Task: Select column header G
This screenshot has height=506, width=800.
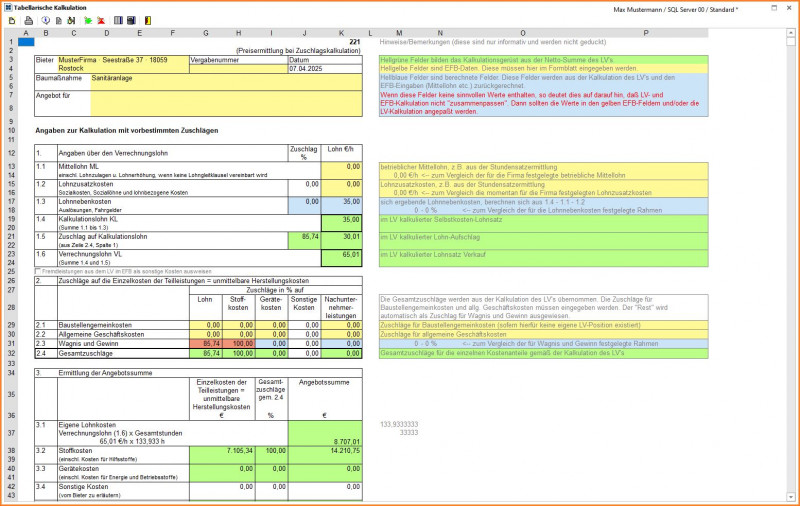Action: (x=206, y=33)
